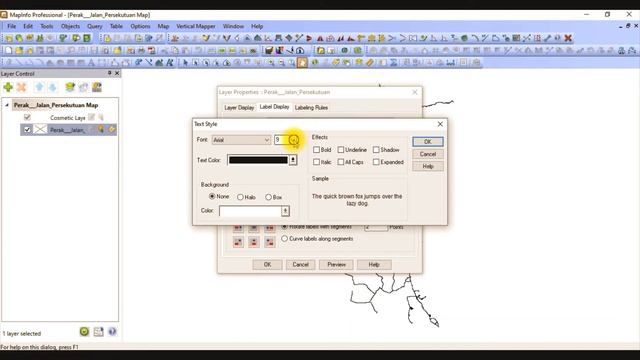The width and height of the screenshot is (640, 360).
Task: Open the background Color dropdown arrow
Action: (285, 211)
